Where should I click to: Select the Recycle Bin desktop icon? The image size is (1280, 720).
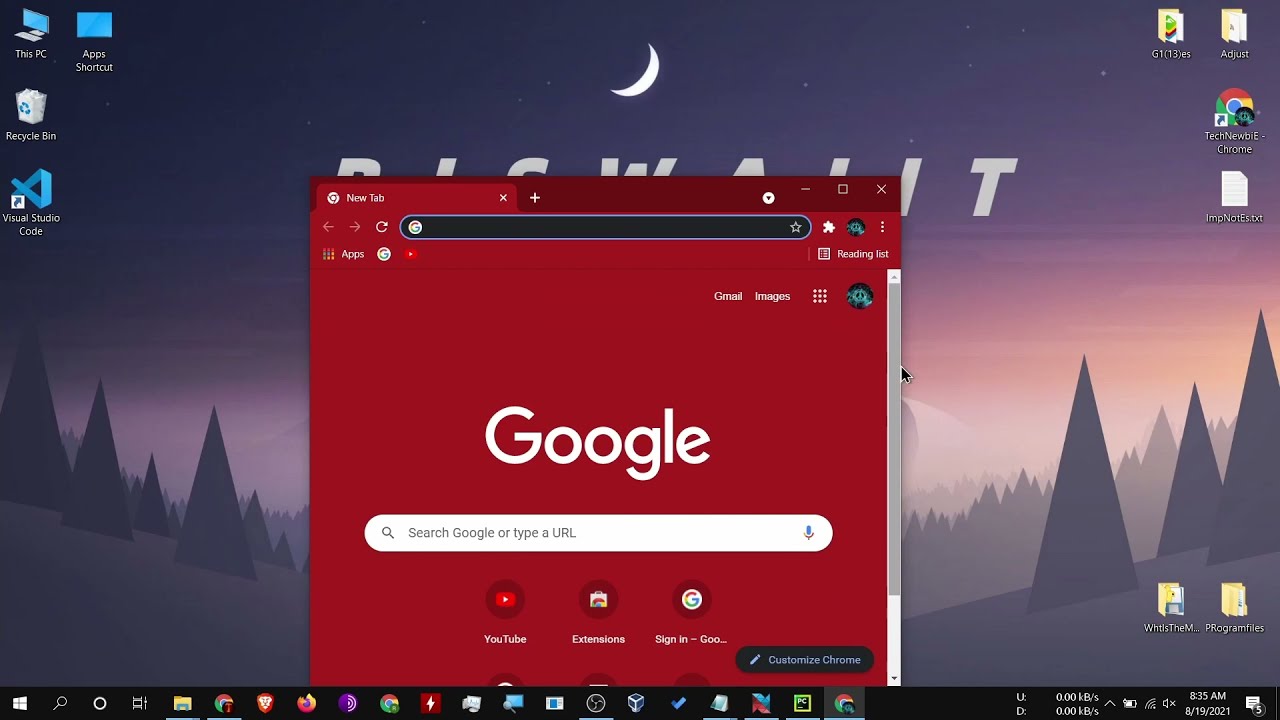pos(31,115)
